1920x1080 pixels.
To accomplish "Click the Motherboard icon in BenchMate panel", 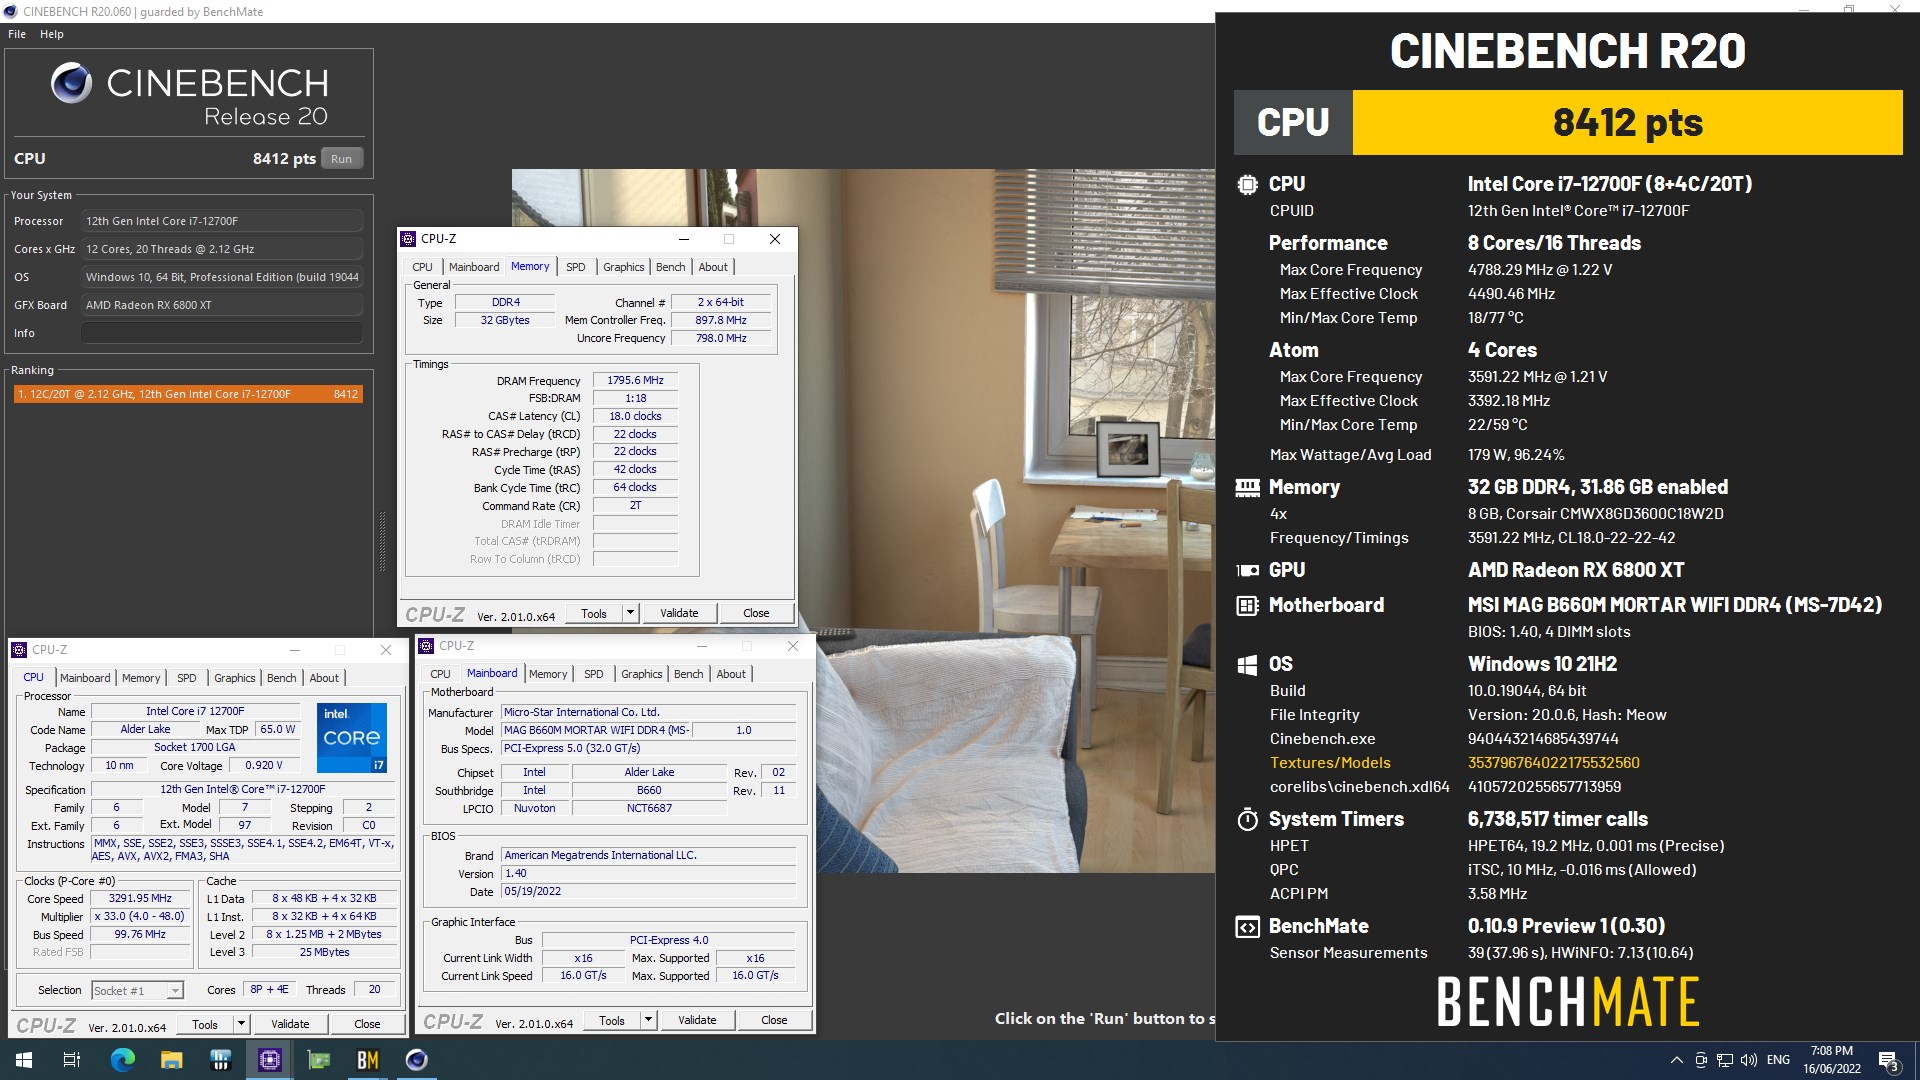I will [1247, 606].
